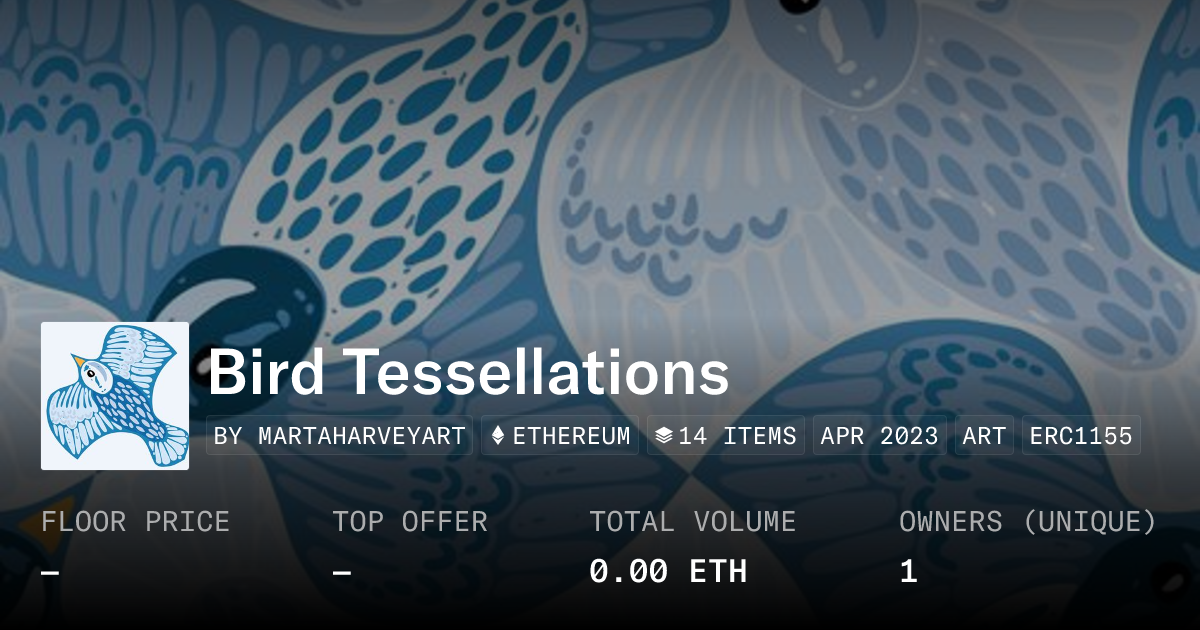Click the 0.00 ETH volume value
This screenshot has width=1200, height=630.
tap(667, 572)
